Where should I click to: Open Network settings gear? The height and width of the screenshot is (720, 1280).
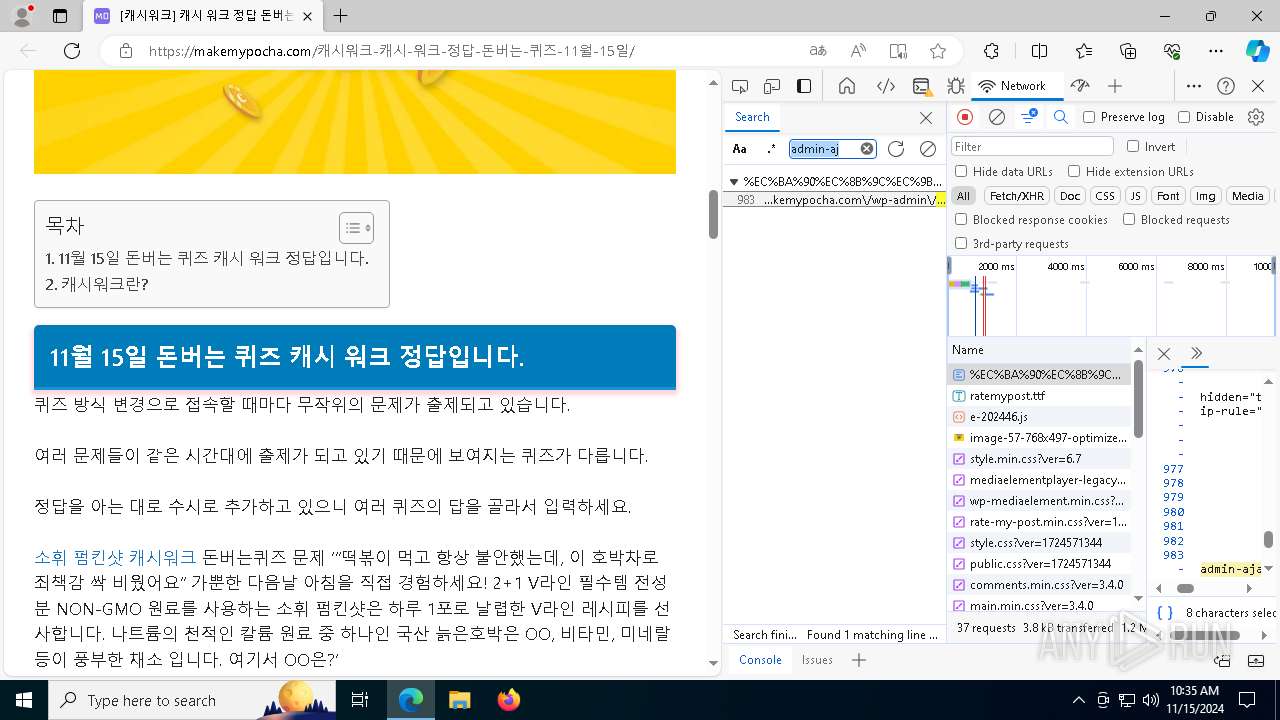point(1256,117)
